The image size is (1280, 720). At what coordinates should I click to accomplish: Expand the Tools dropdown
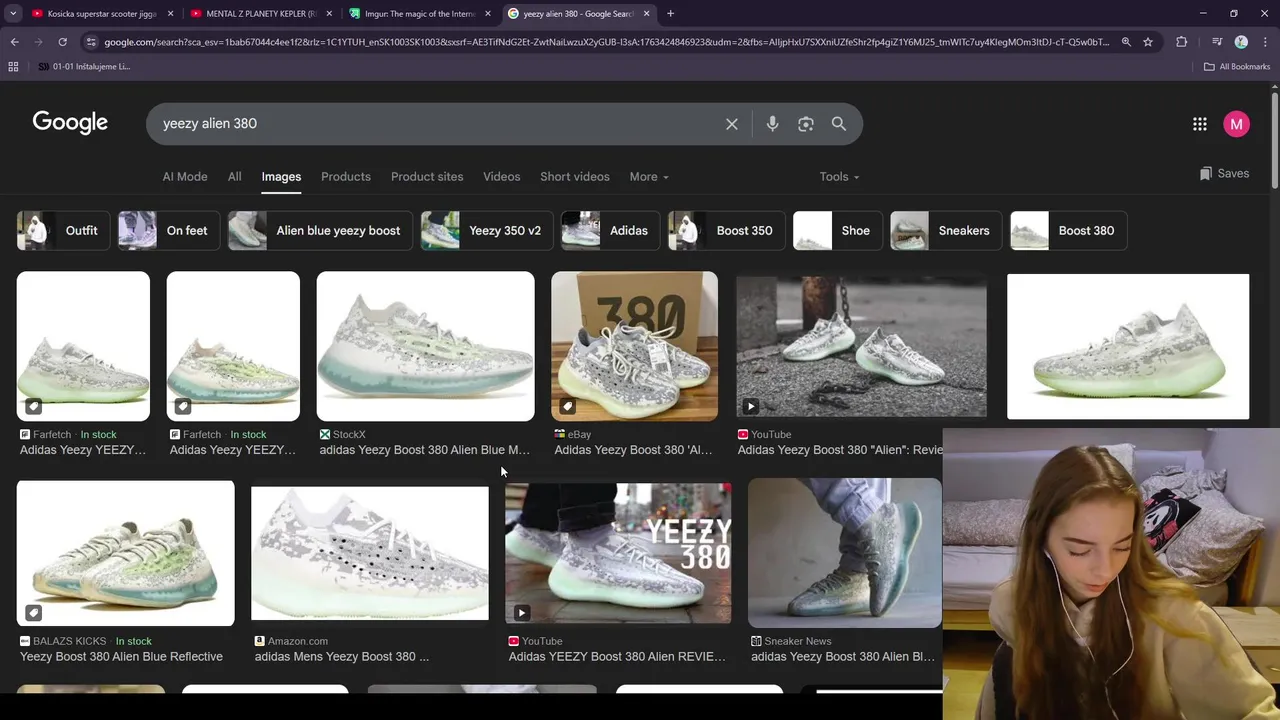[x=839, y=176]
